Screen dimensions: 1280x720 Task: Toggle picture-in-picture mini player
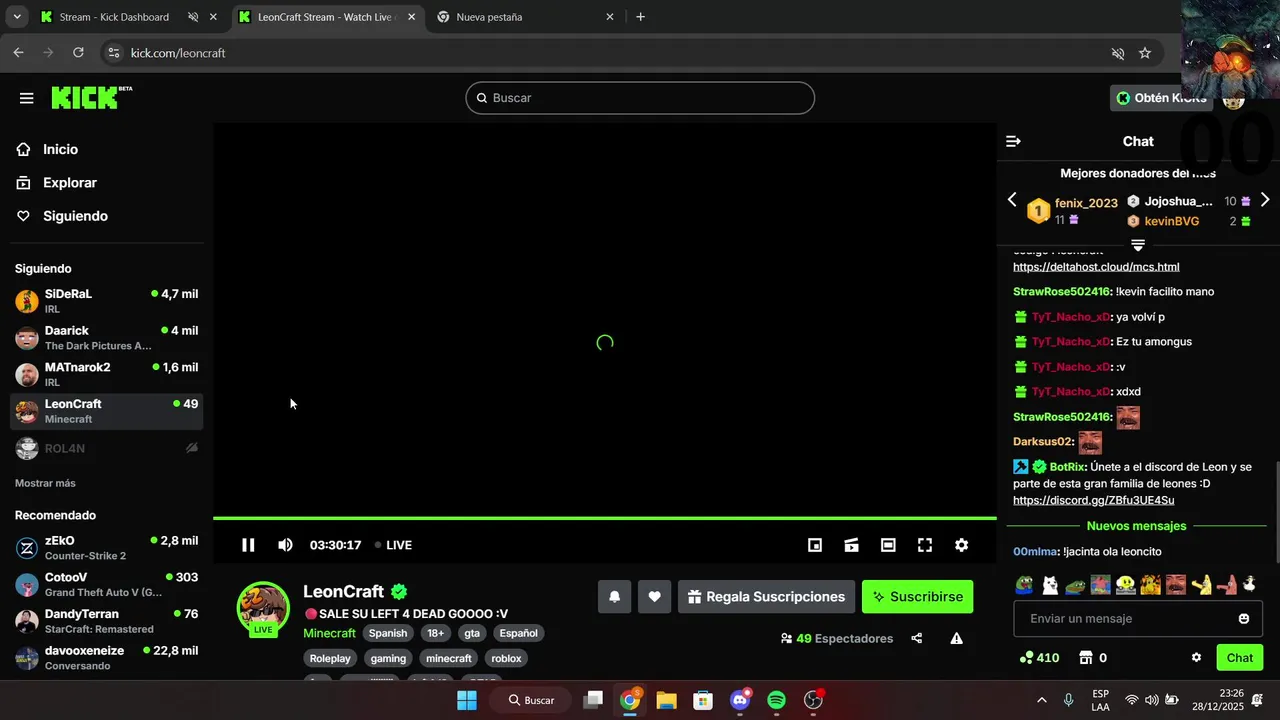pos(815,545)
